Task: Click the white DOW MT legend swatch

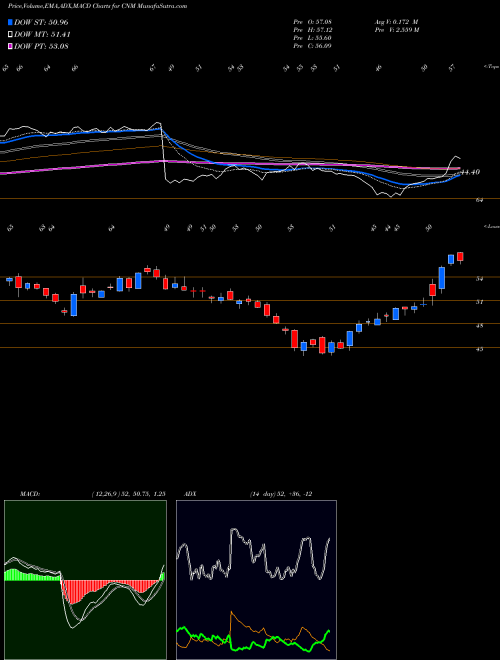Action: [11, 35]
